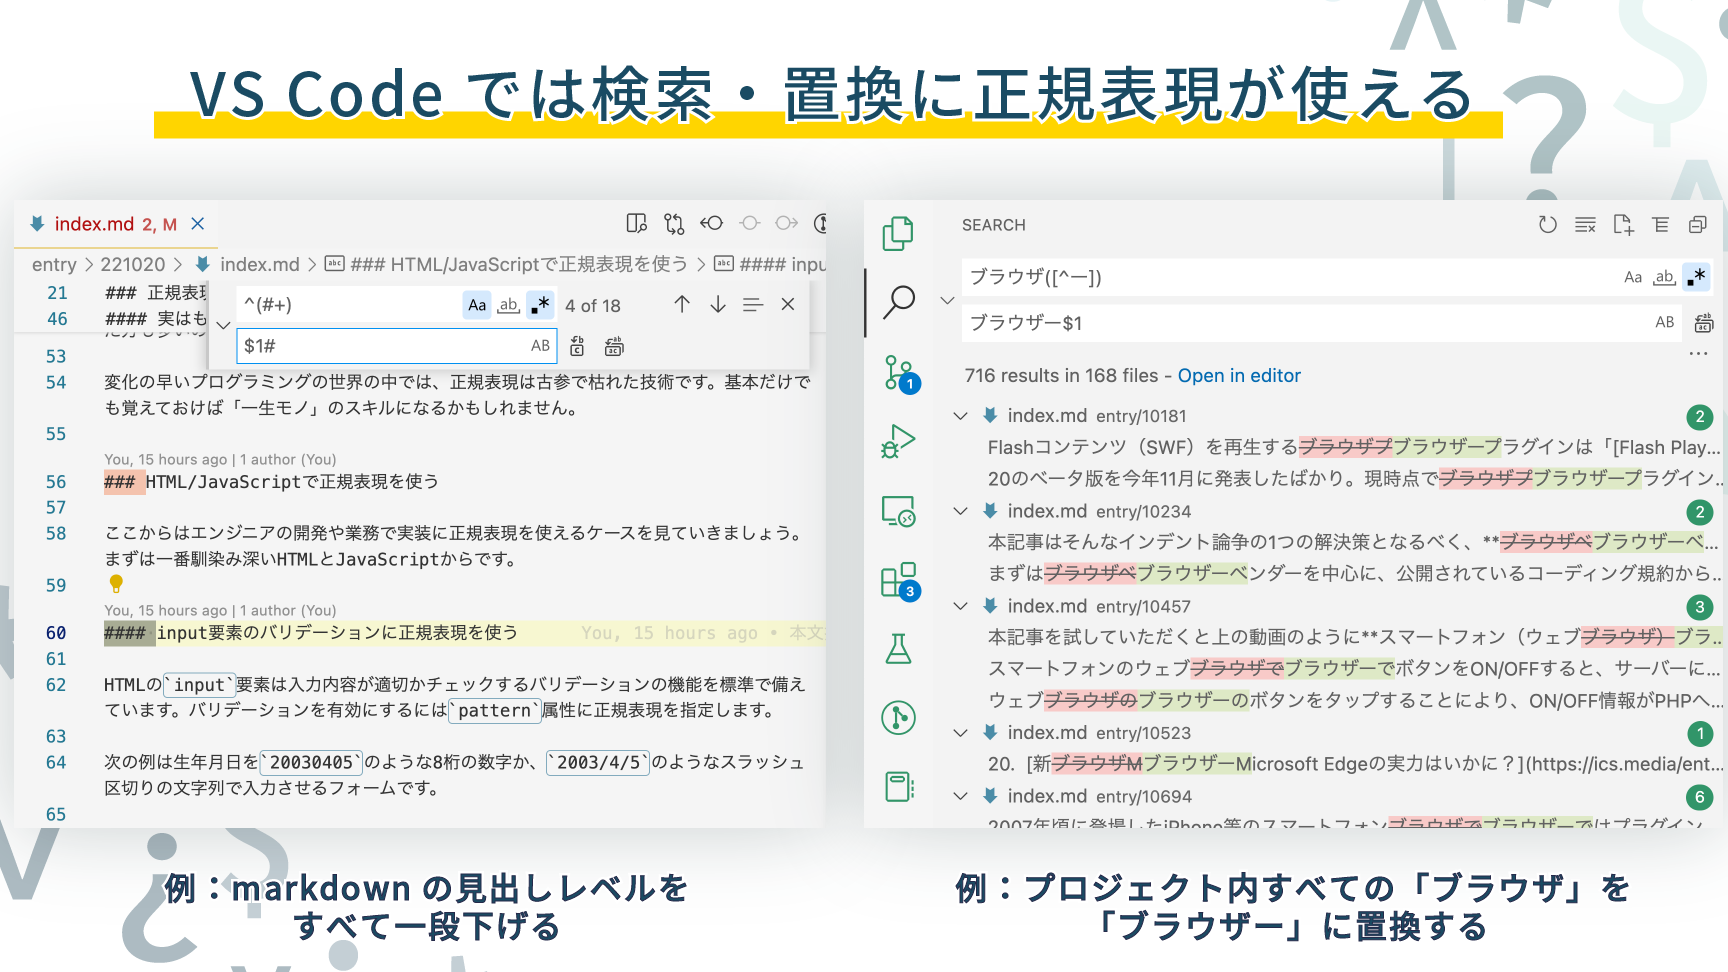
Task: Refresh the search results
Action: point(1546,225)
